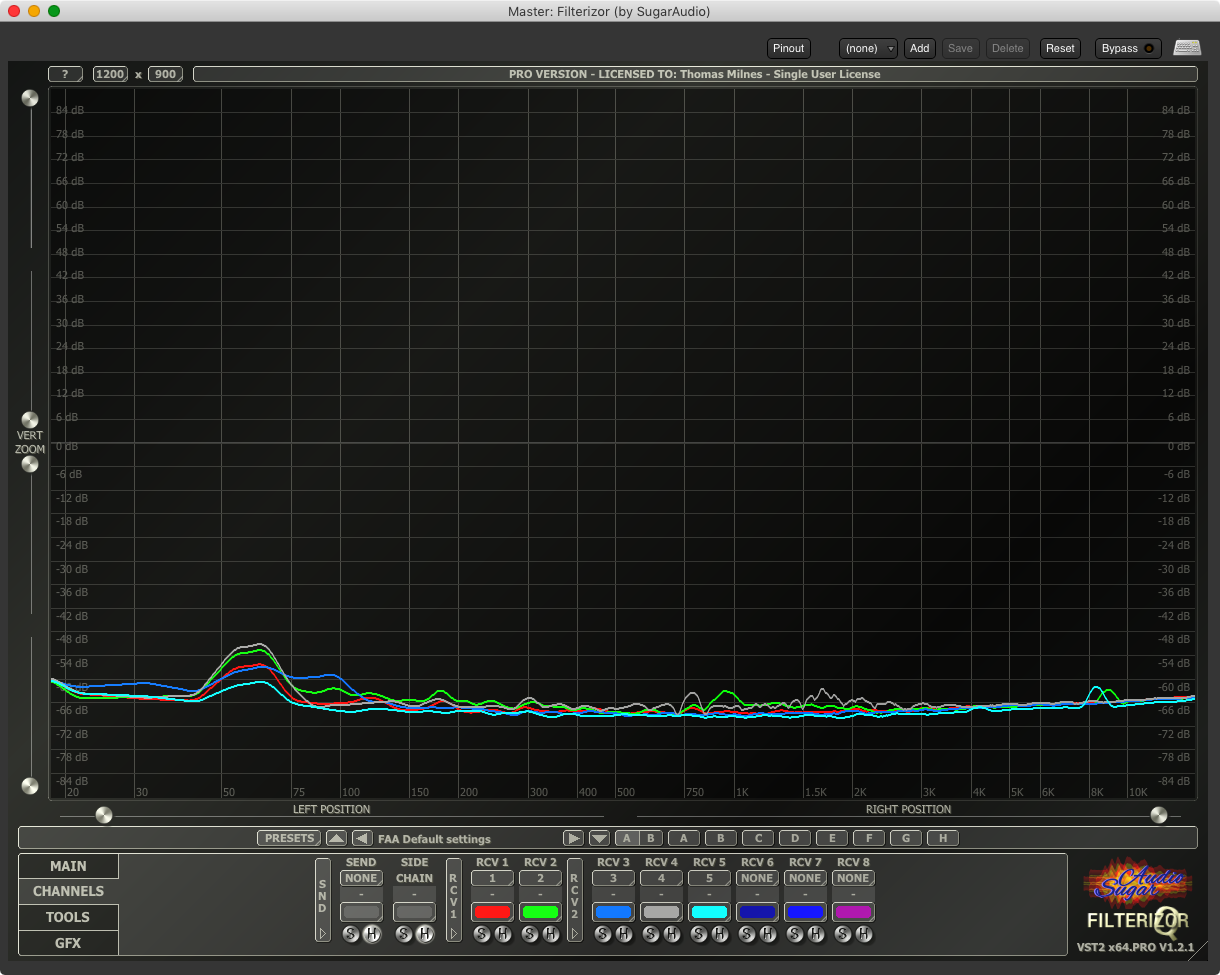The height and width of the screenshot is (975, 1220).
Task: Click the question mark help button
Action: (65, 74)
